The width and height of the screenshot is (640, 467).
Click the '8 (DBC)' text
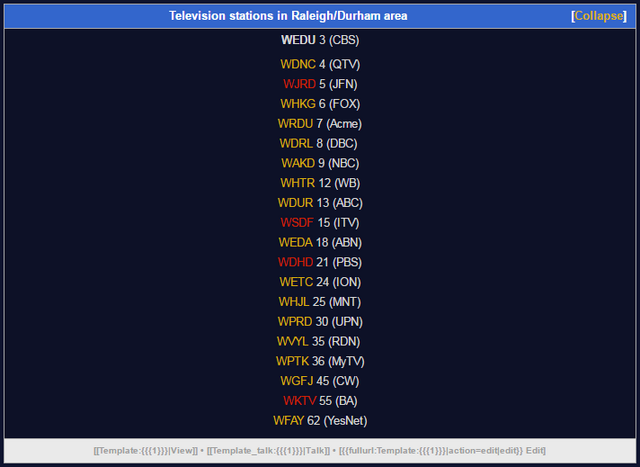pos(337,144)
